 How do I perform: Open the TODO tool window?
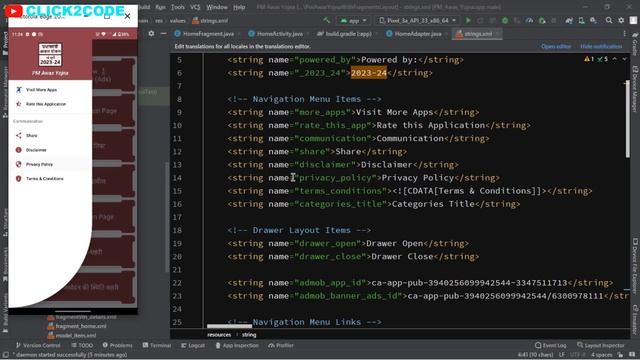click(82, 345)
